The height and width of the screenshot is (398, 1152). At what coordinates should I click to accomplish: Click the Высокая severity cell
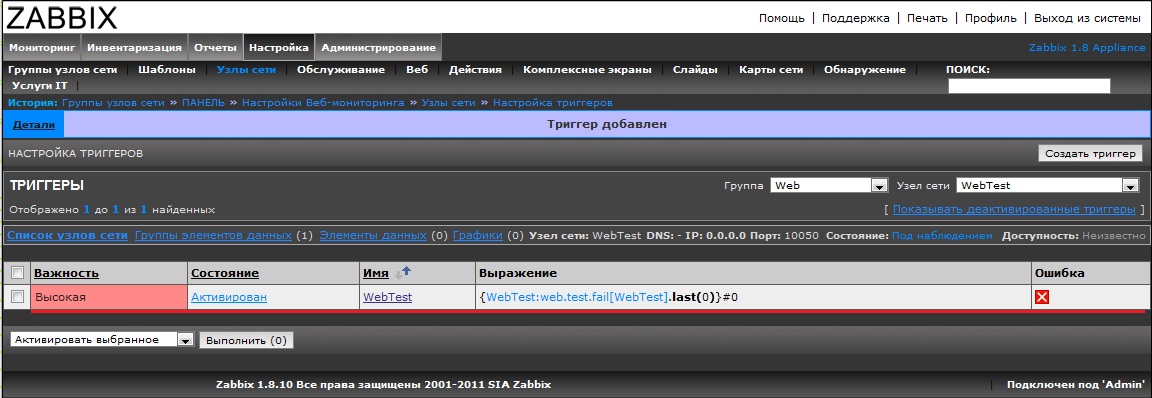(x=109, y=297)
